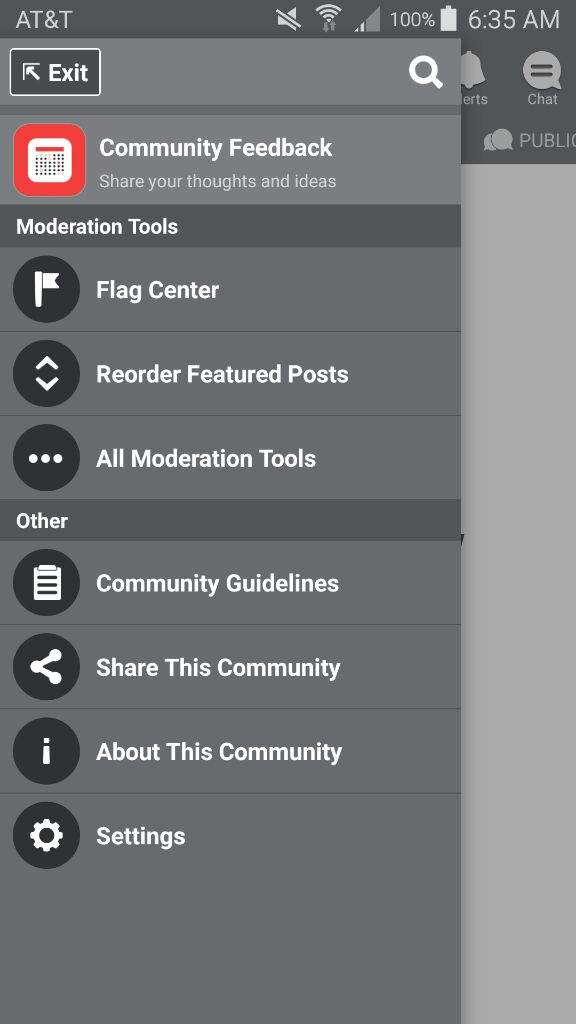Tap the About This Community info icon
The width and height of the screenshot is (576, 1024).
click(46, 751)
